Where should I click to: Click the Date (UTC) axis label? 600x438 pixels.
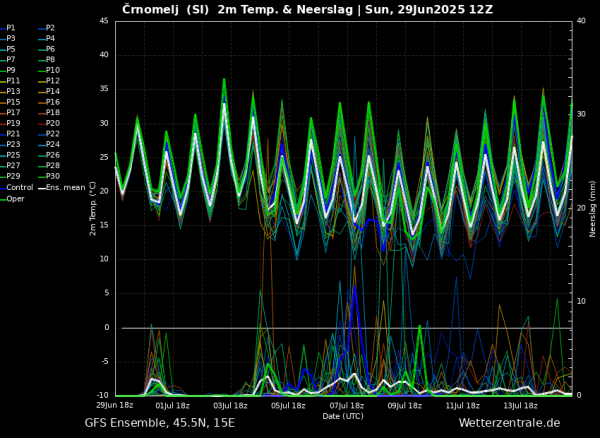pyautogui.click(x=343, y=416)
